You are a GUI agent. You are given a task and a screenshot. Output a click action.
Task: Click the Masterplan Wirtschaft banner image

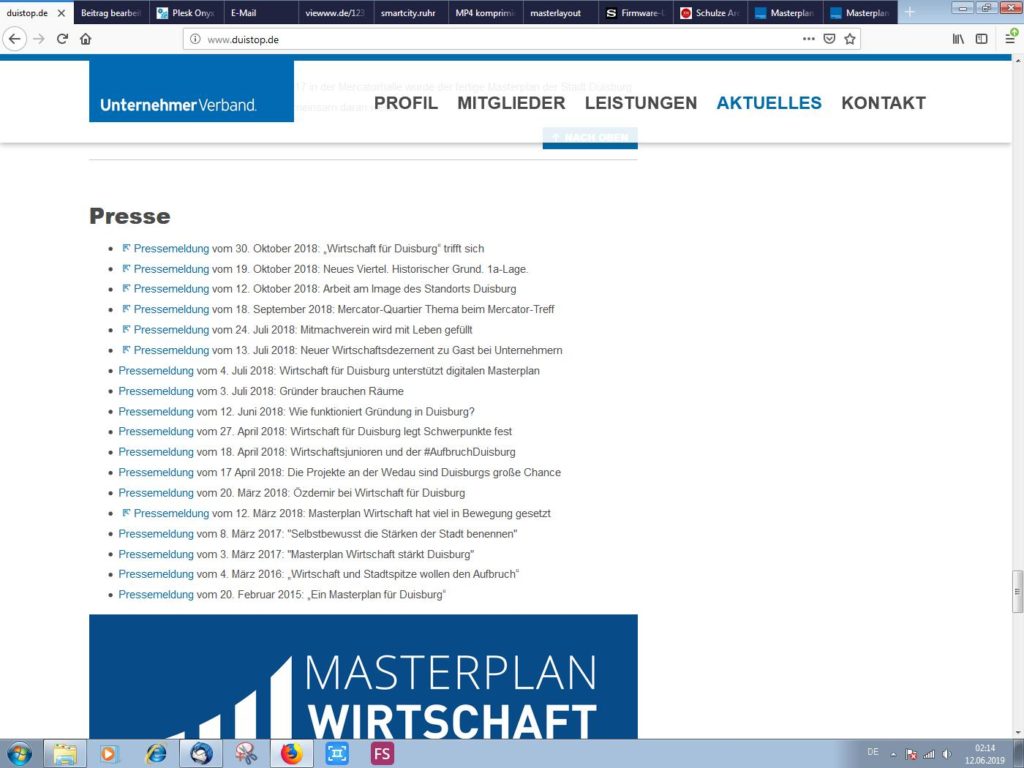click(x=363, y=677)
